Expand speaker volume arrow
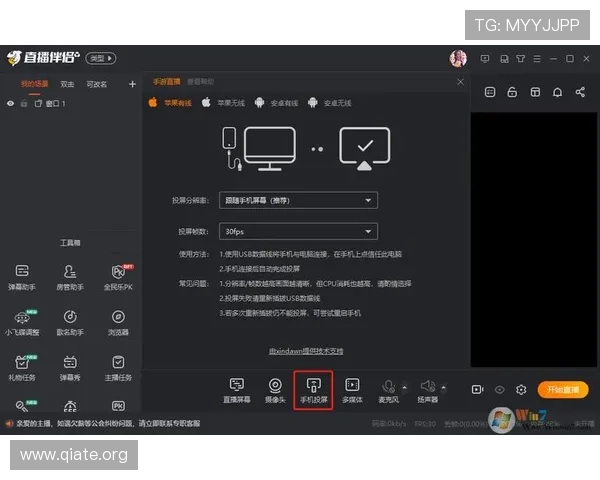This screenshot has height=480, width=600. (x=443, y=387)
